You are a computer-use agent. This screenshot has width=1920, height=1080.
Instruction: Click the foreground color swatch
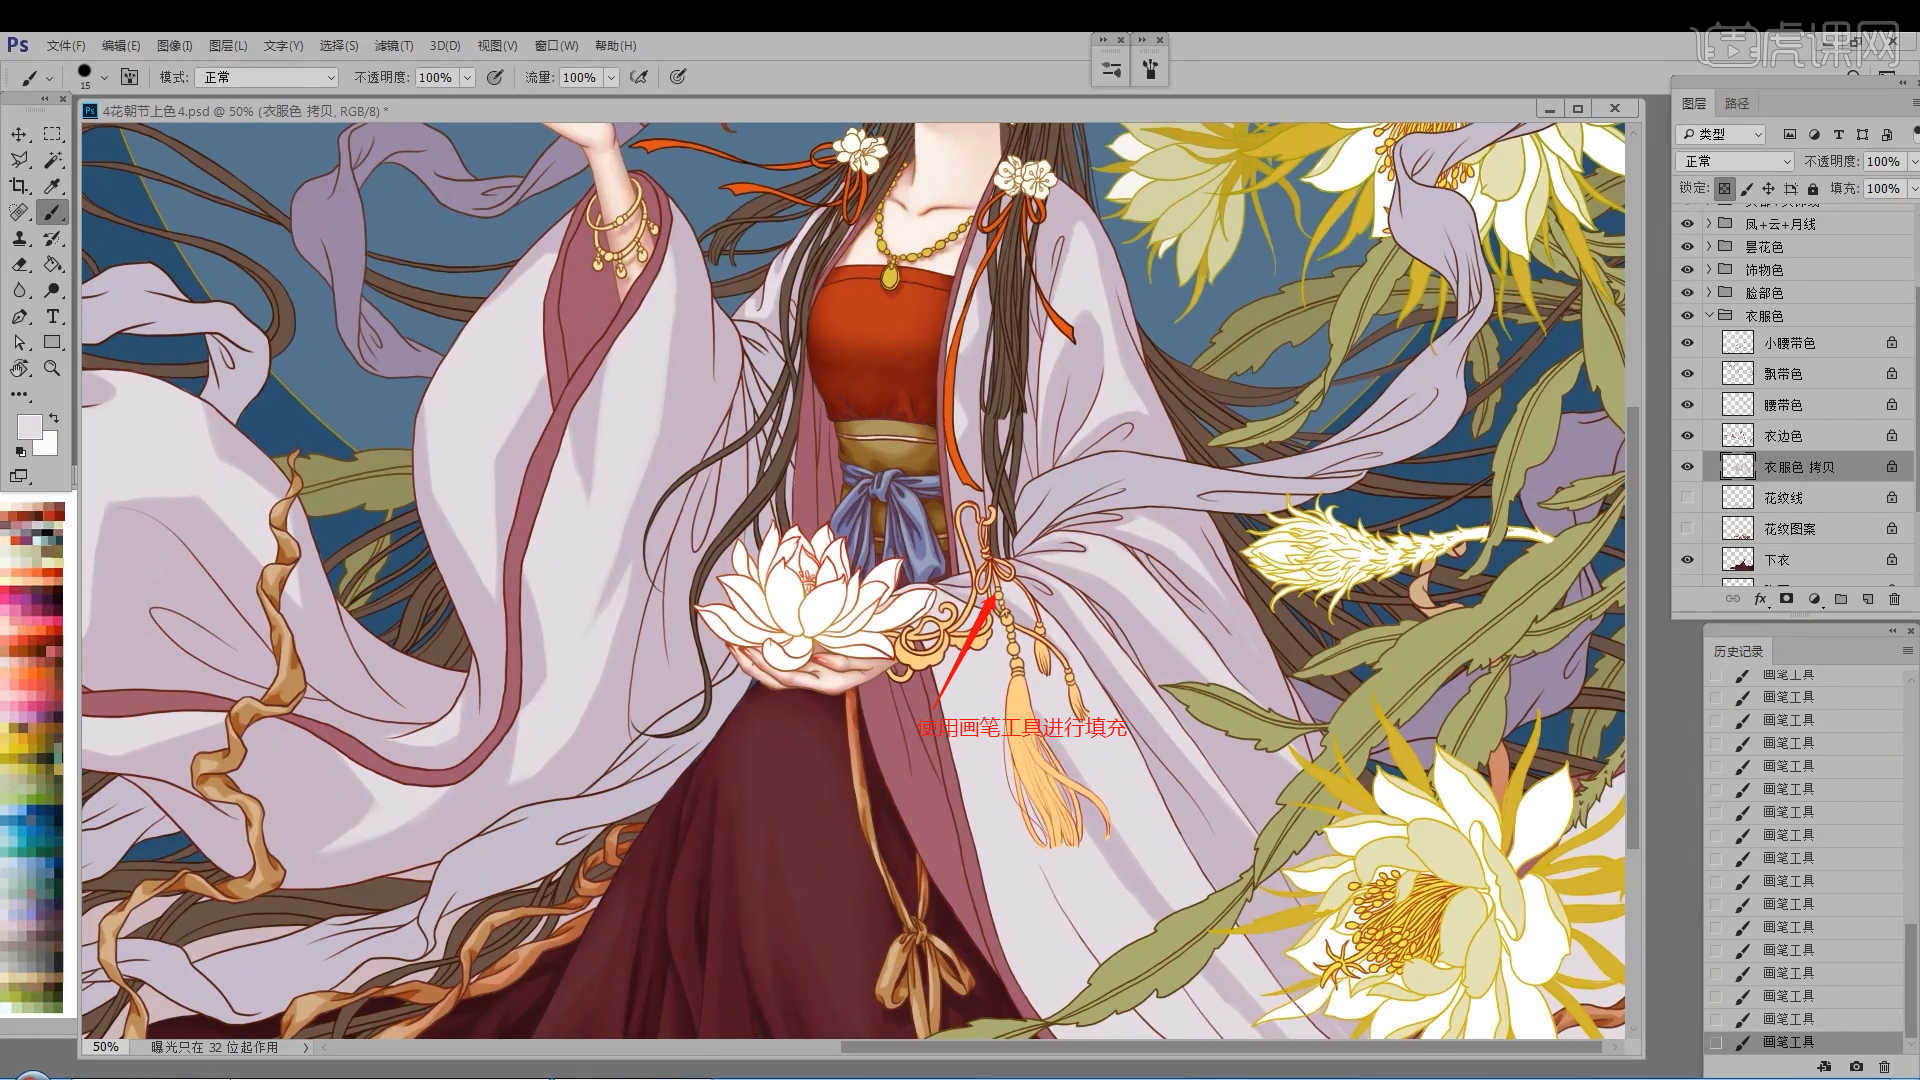click(x=29, y=427)
